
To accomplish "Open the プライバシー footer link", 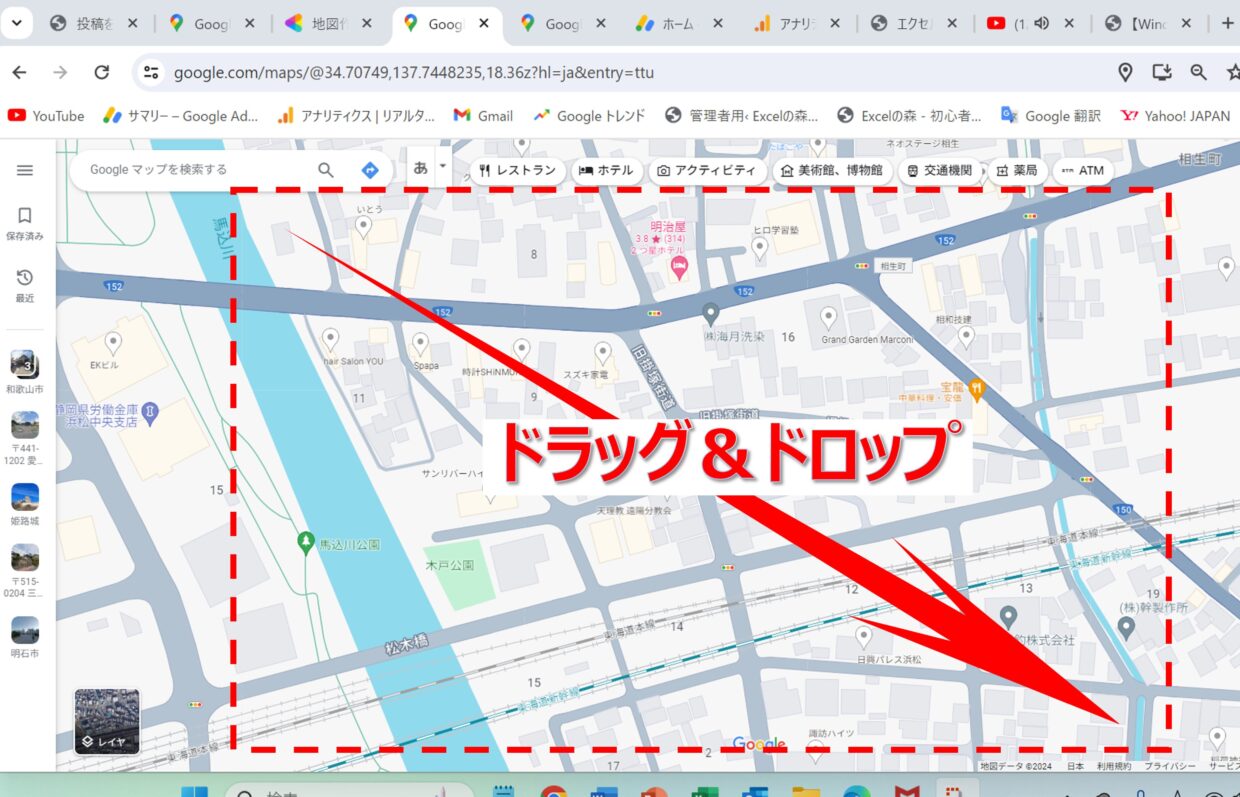I will pyautogui.click(x=1170, y=766).
